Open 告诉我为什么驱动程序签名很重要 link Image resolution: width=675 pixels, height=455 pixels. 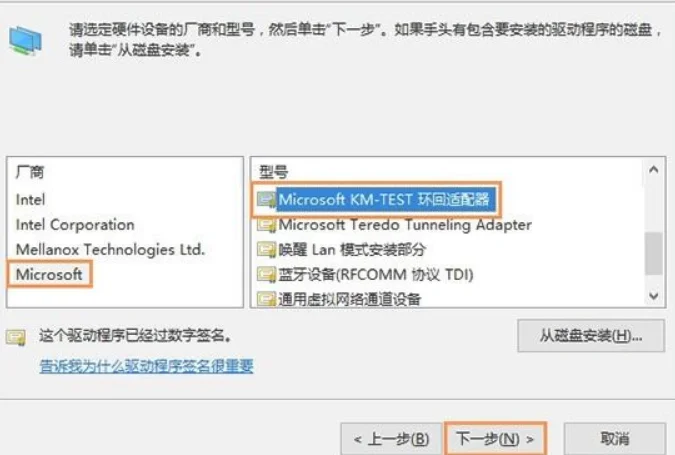146,366
